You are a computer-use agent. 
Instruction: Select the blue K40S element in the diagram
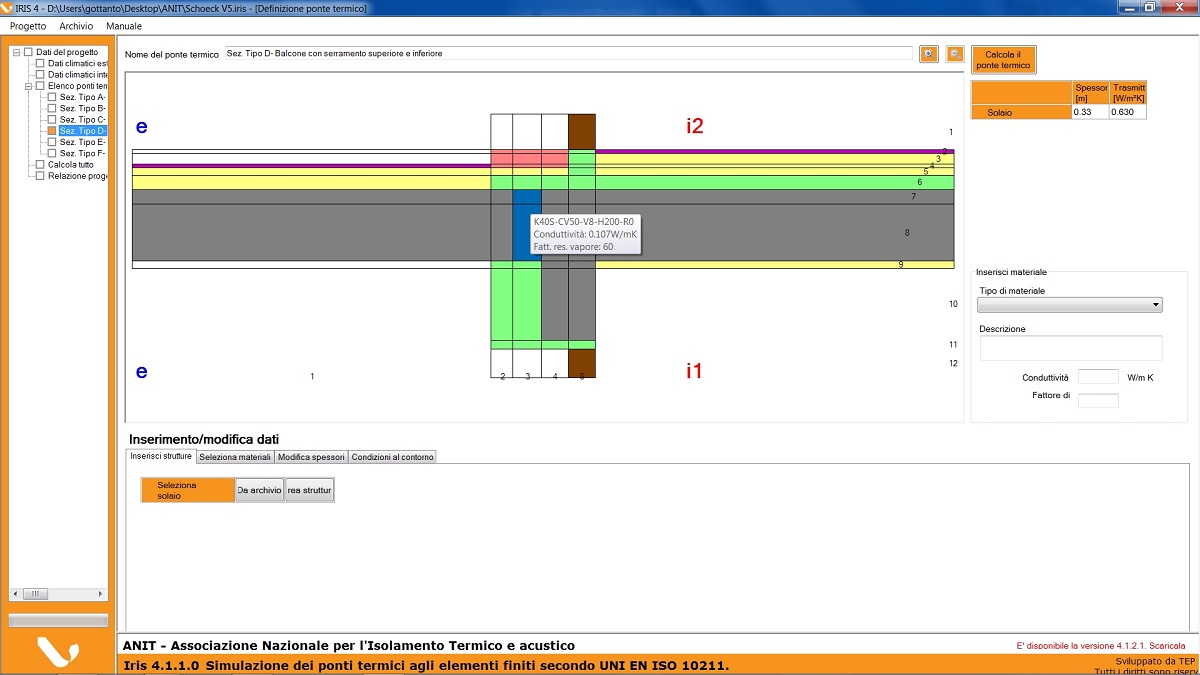526,225
